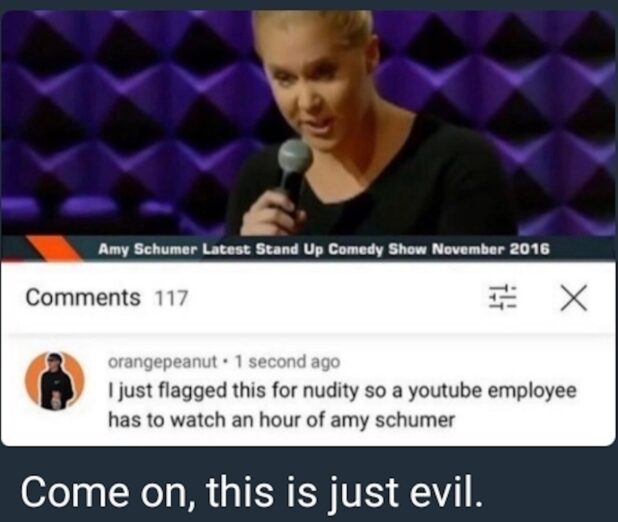Viewport: 618px width, 522px height.
Task: Select the "has to watch an hour" comment line
Action: coord(281,420)
